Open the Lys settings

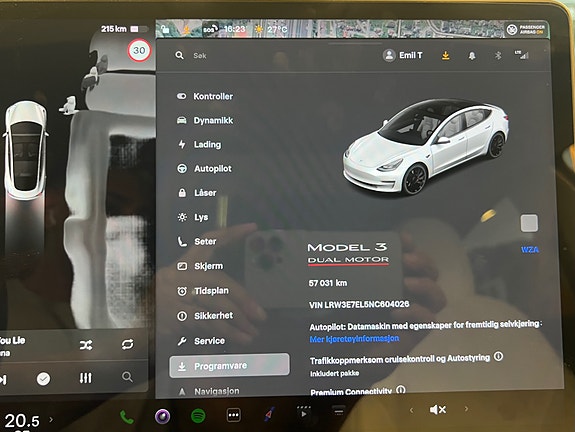point(193,217)
